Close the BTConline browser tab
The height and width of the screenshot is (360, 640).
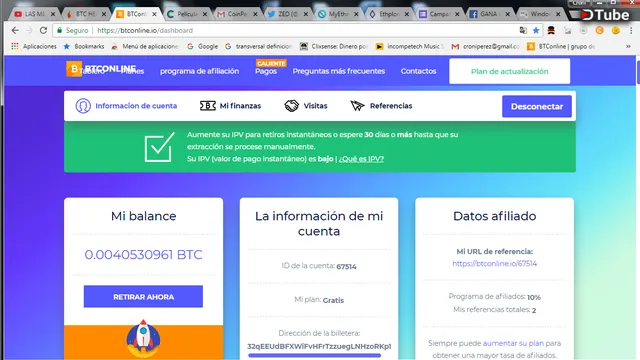click(154, 14)
